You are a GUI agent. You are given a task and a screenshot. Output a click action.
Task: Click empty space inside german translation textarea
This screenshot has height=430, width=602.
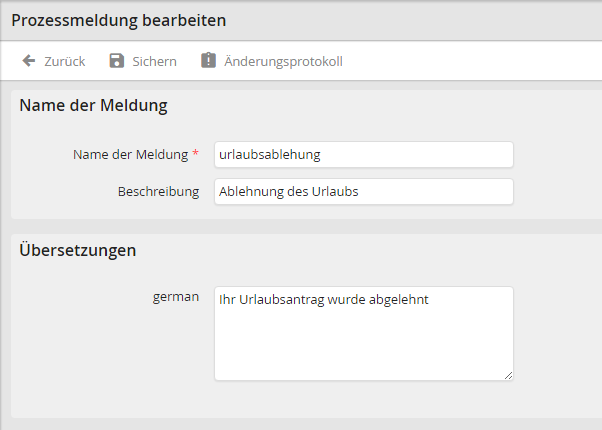point(363,345)
